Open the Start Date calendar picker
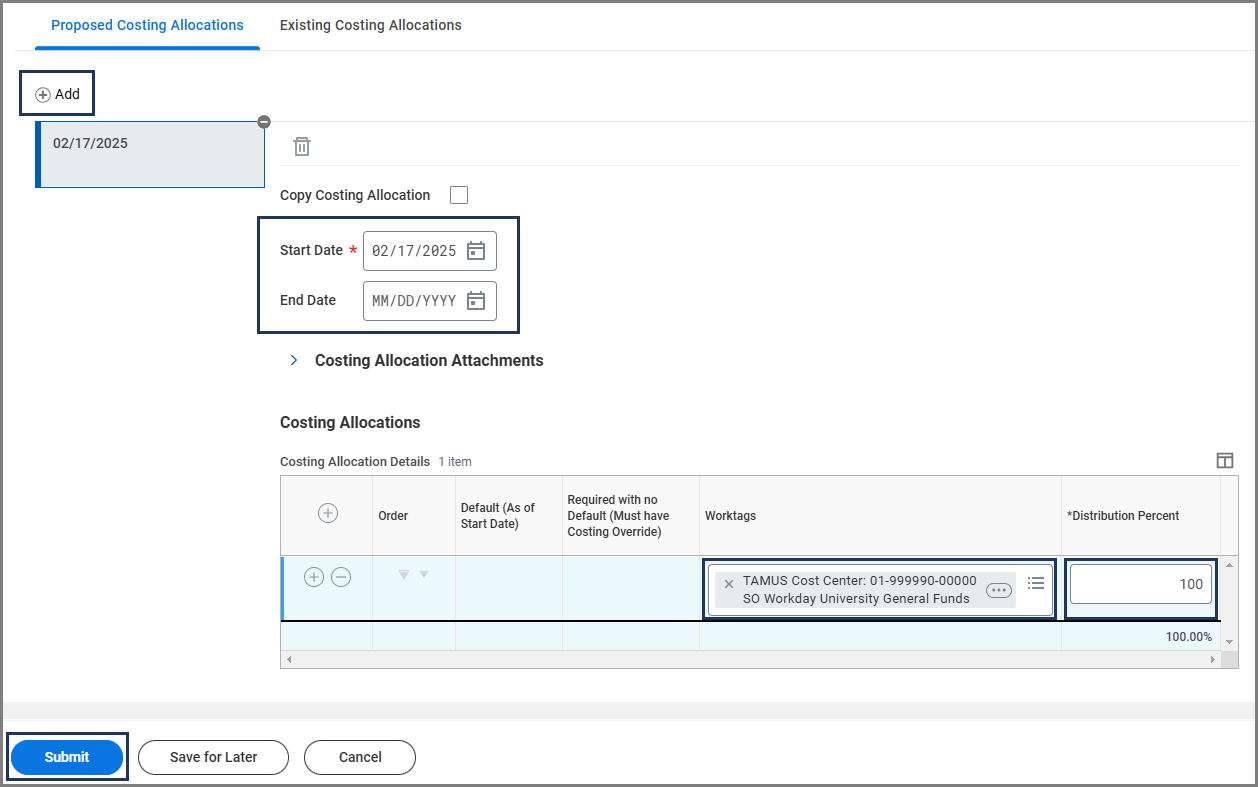Viewport: 1258px width, 787px height. tap(476, 251)
